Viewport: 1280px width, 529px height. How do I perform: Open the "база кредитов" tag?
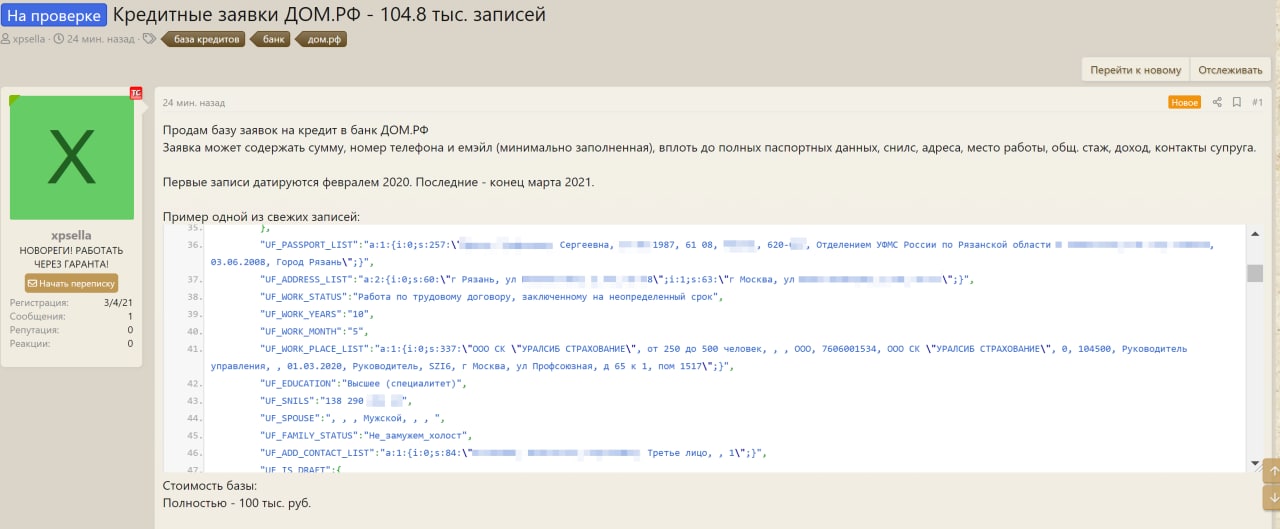tap(205, 39)
